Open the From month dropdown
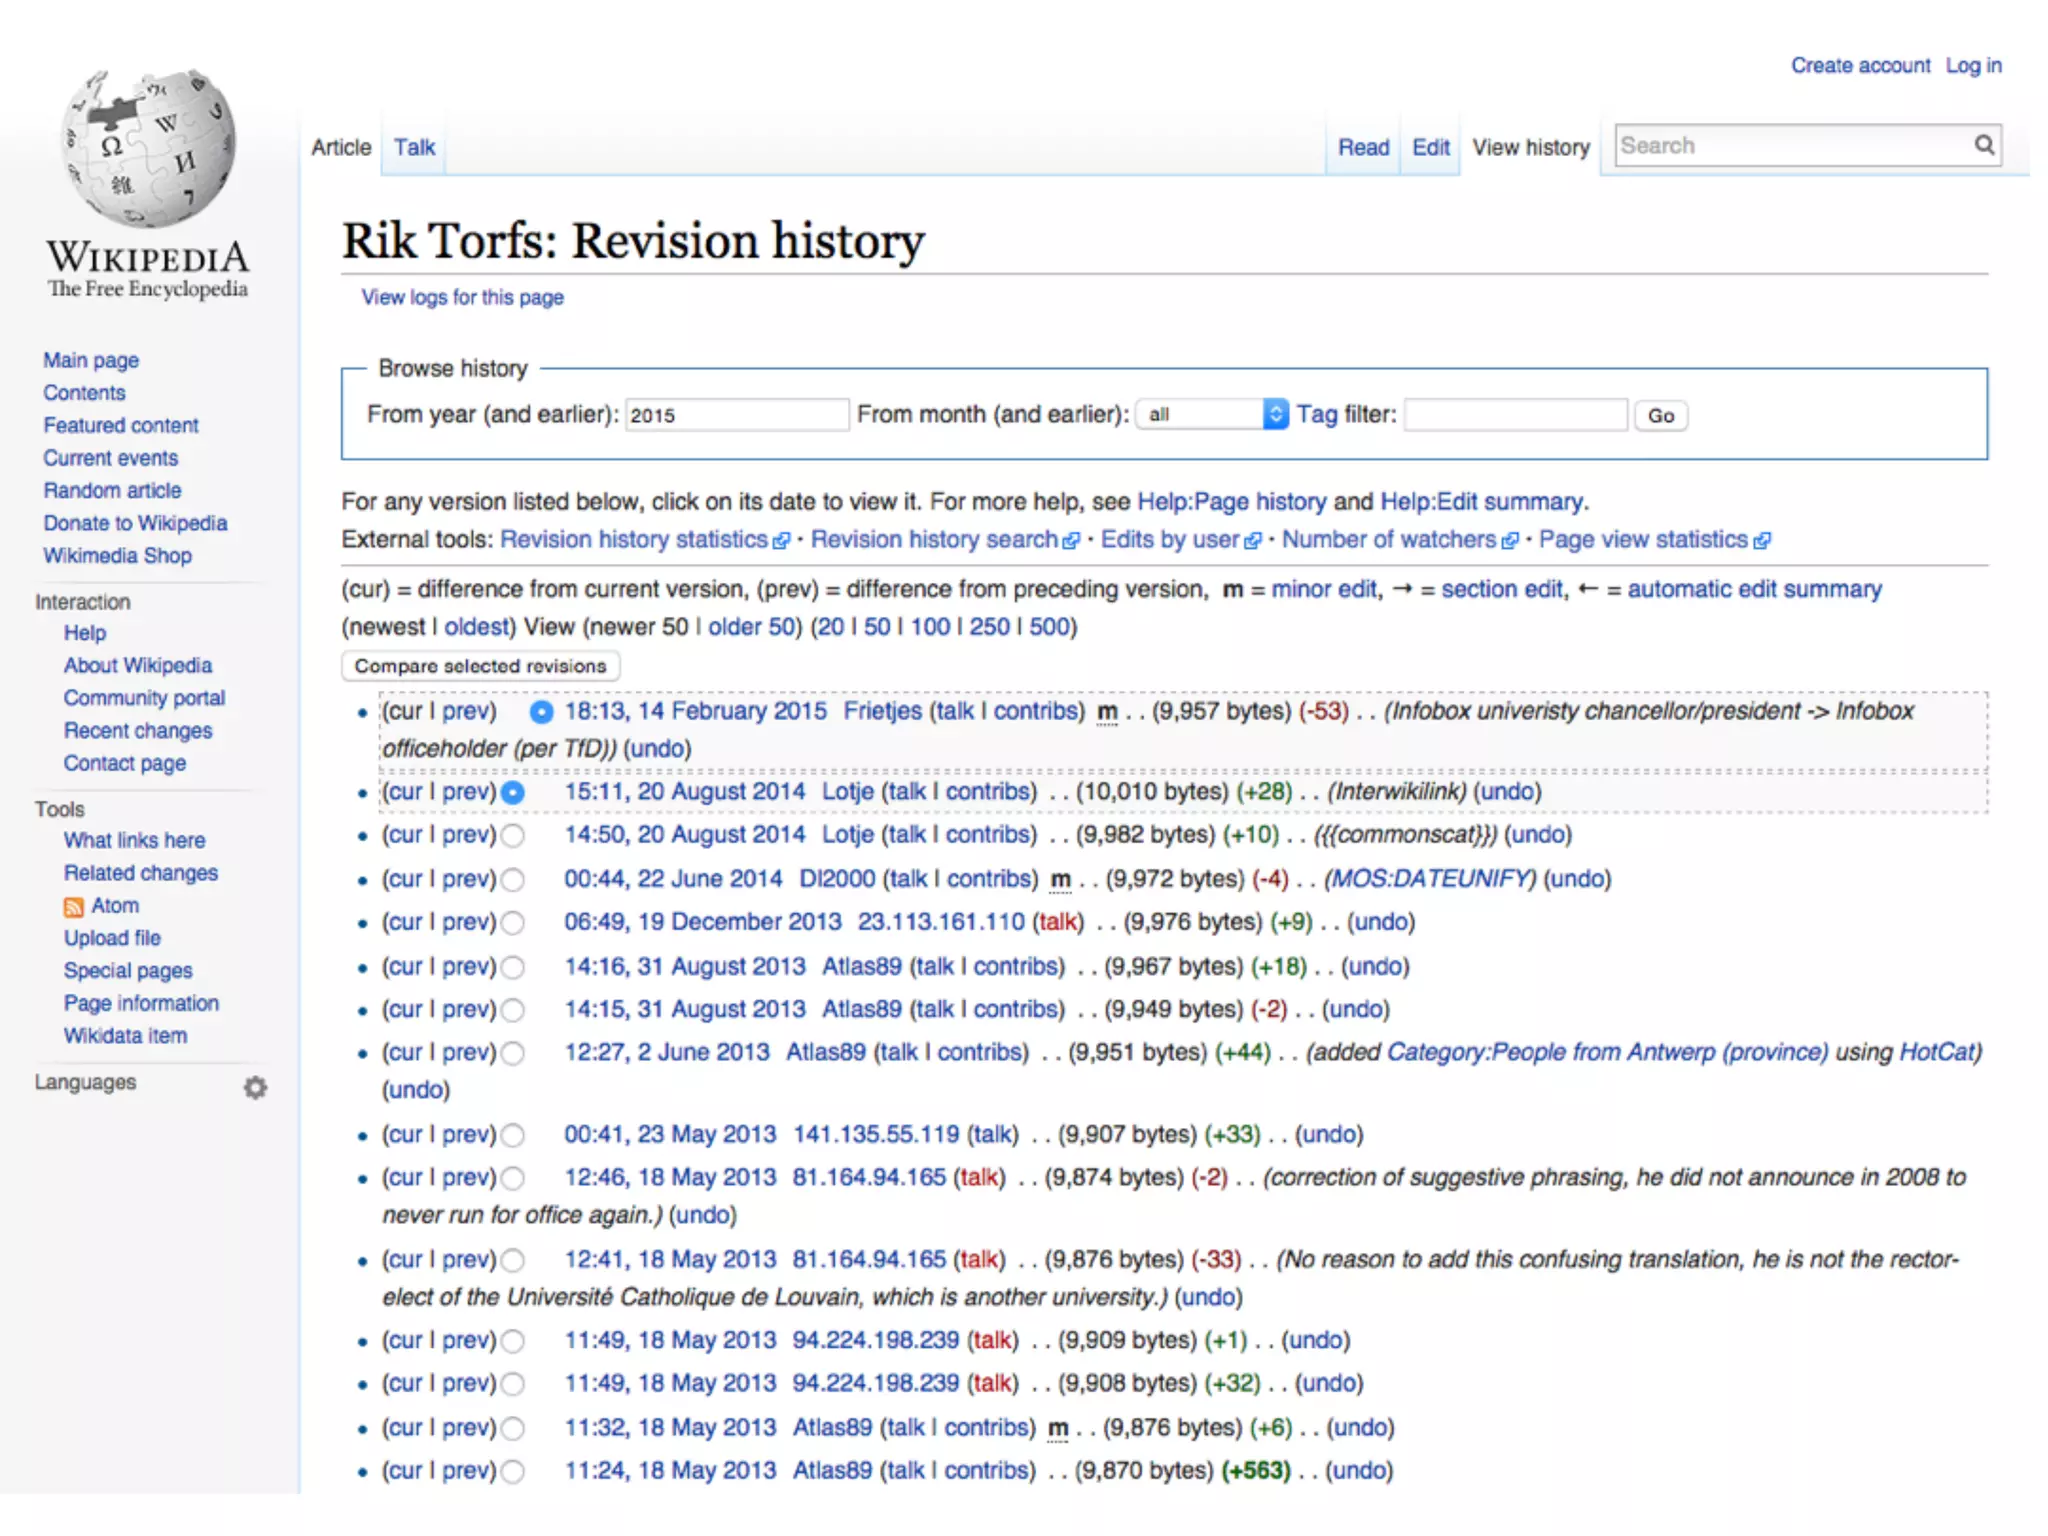Image resolution: width=2048 pixels, height=1536 pixels. coord(1212,415)
